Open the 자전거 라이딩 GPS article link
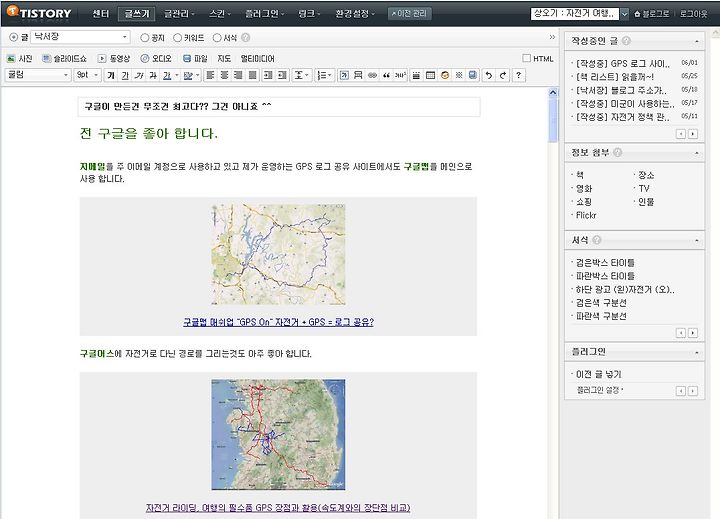 tap(278, 508)
